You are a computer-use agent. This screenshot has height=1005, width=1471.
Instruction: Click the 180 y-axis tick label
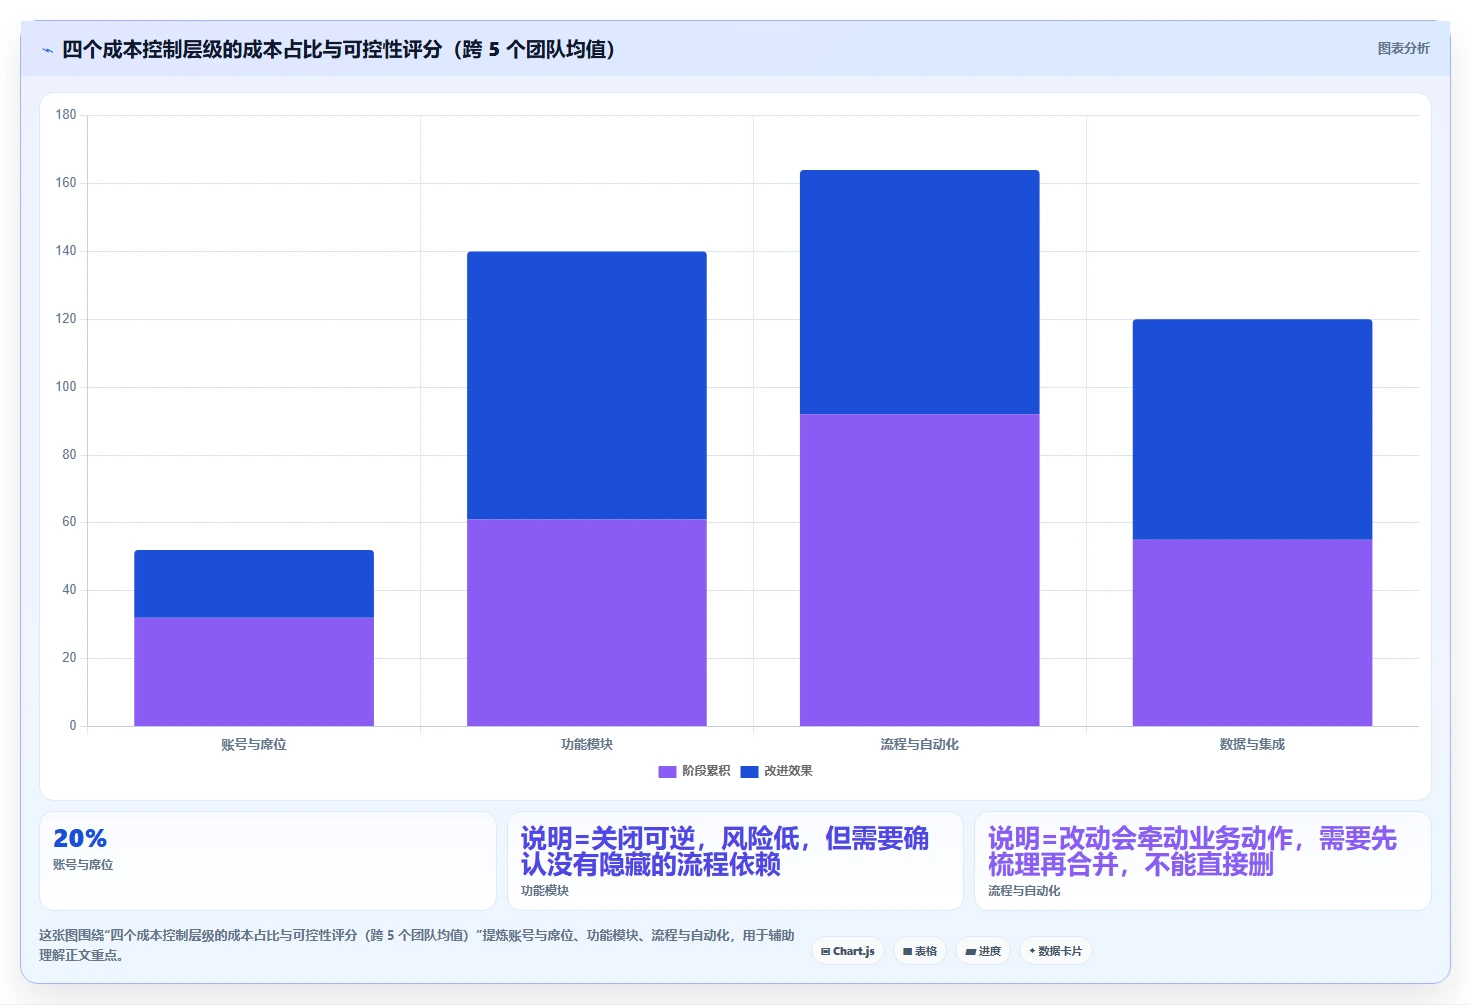(x=66, y=115)
